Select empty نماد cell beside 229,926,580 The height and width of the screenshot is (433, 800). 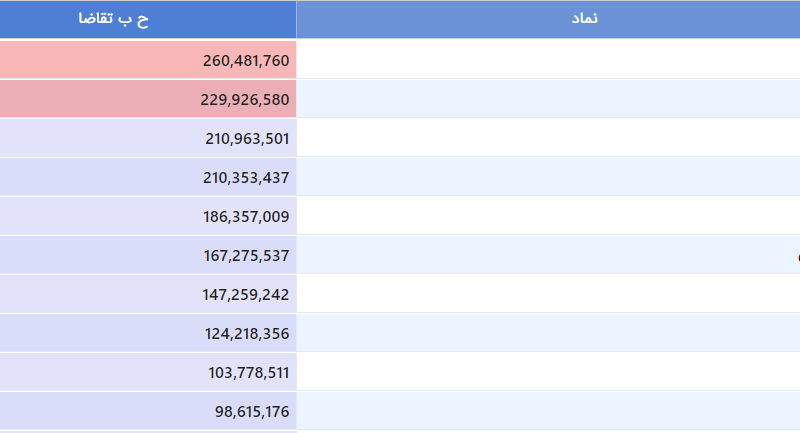[x=548, y=99]
